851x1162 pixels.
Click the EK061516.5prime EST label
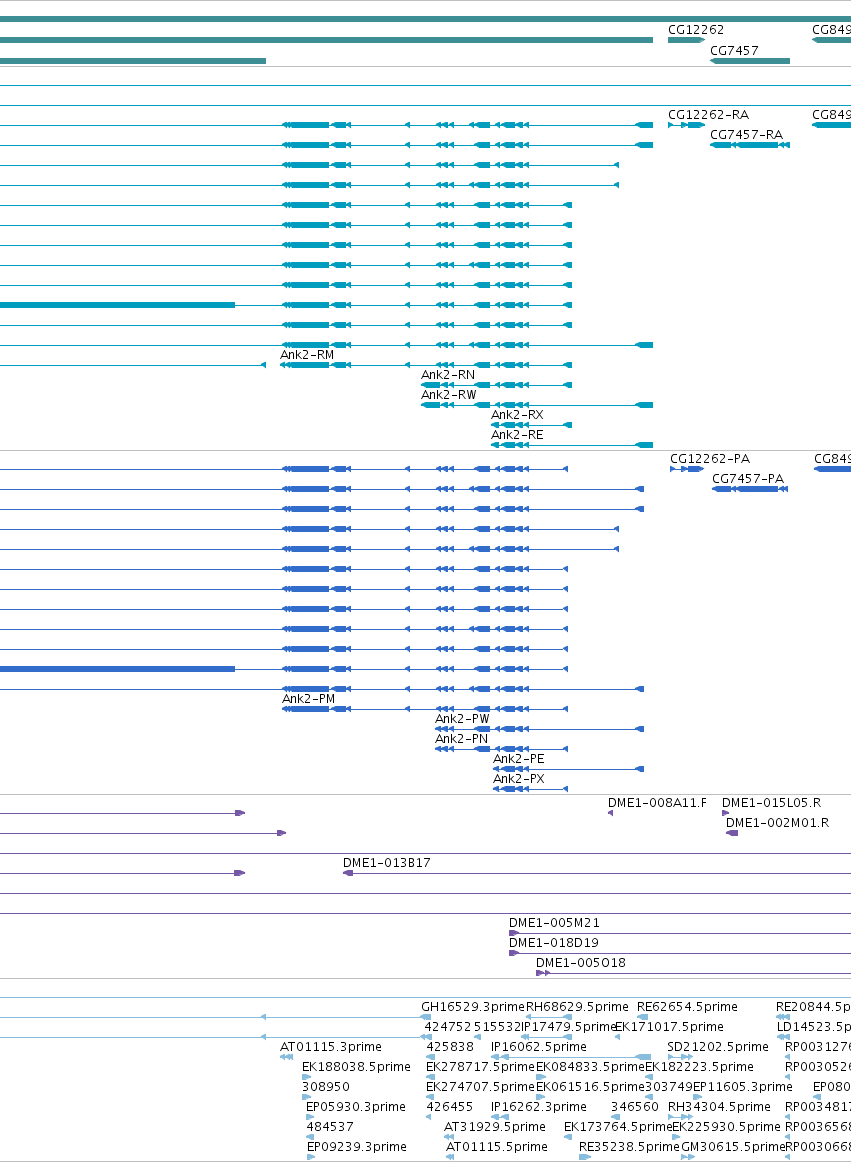coord(590,1086)
